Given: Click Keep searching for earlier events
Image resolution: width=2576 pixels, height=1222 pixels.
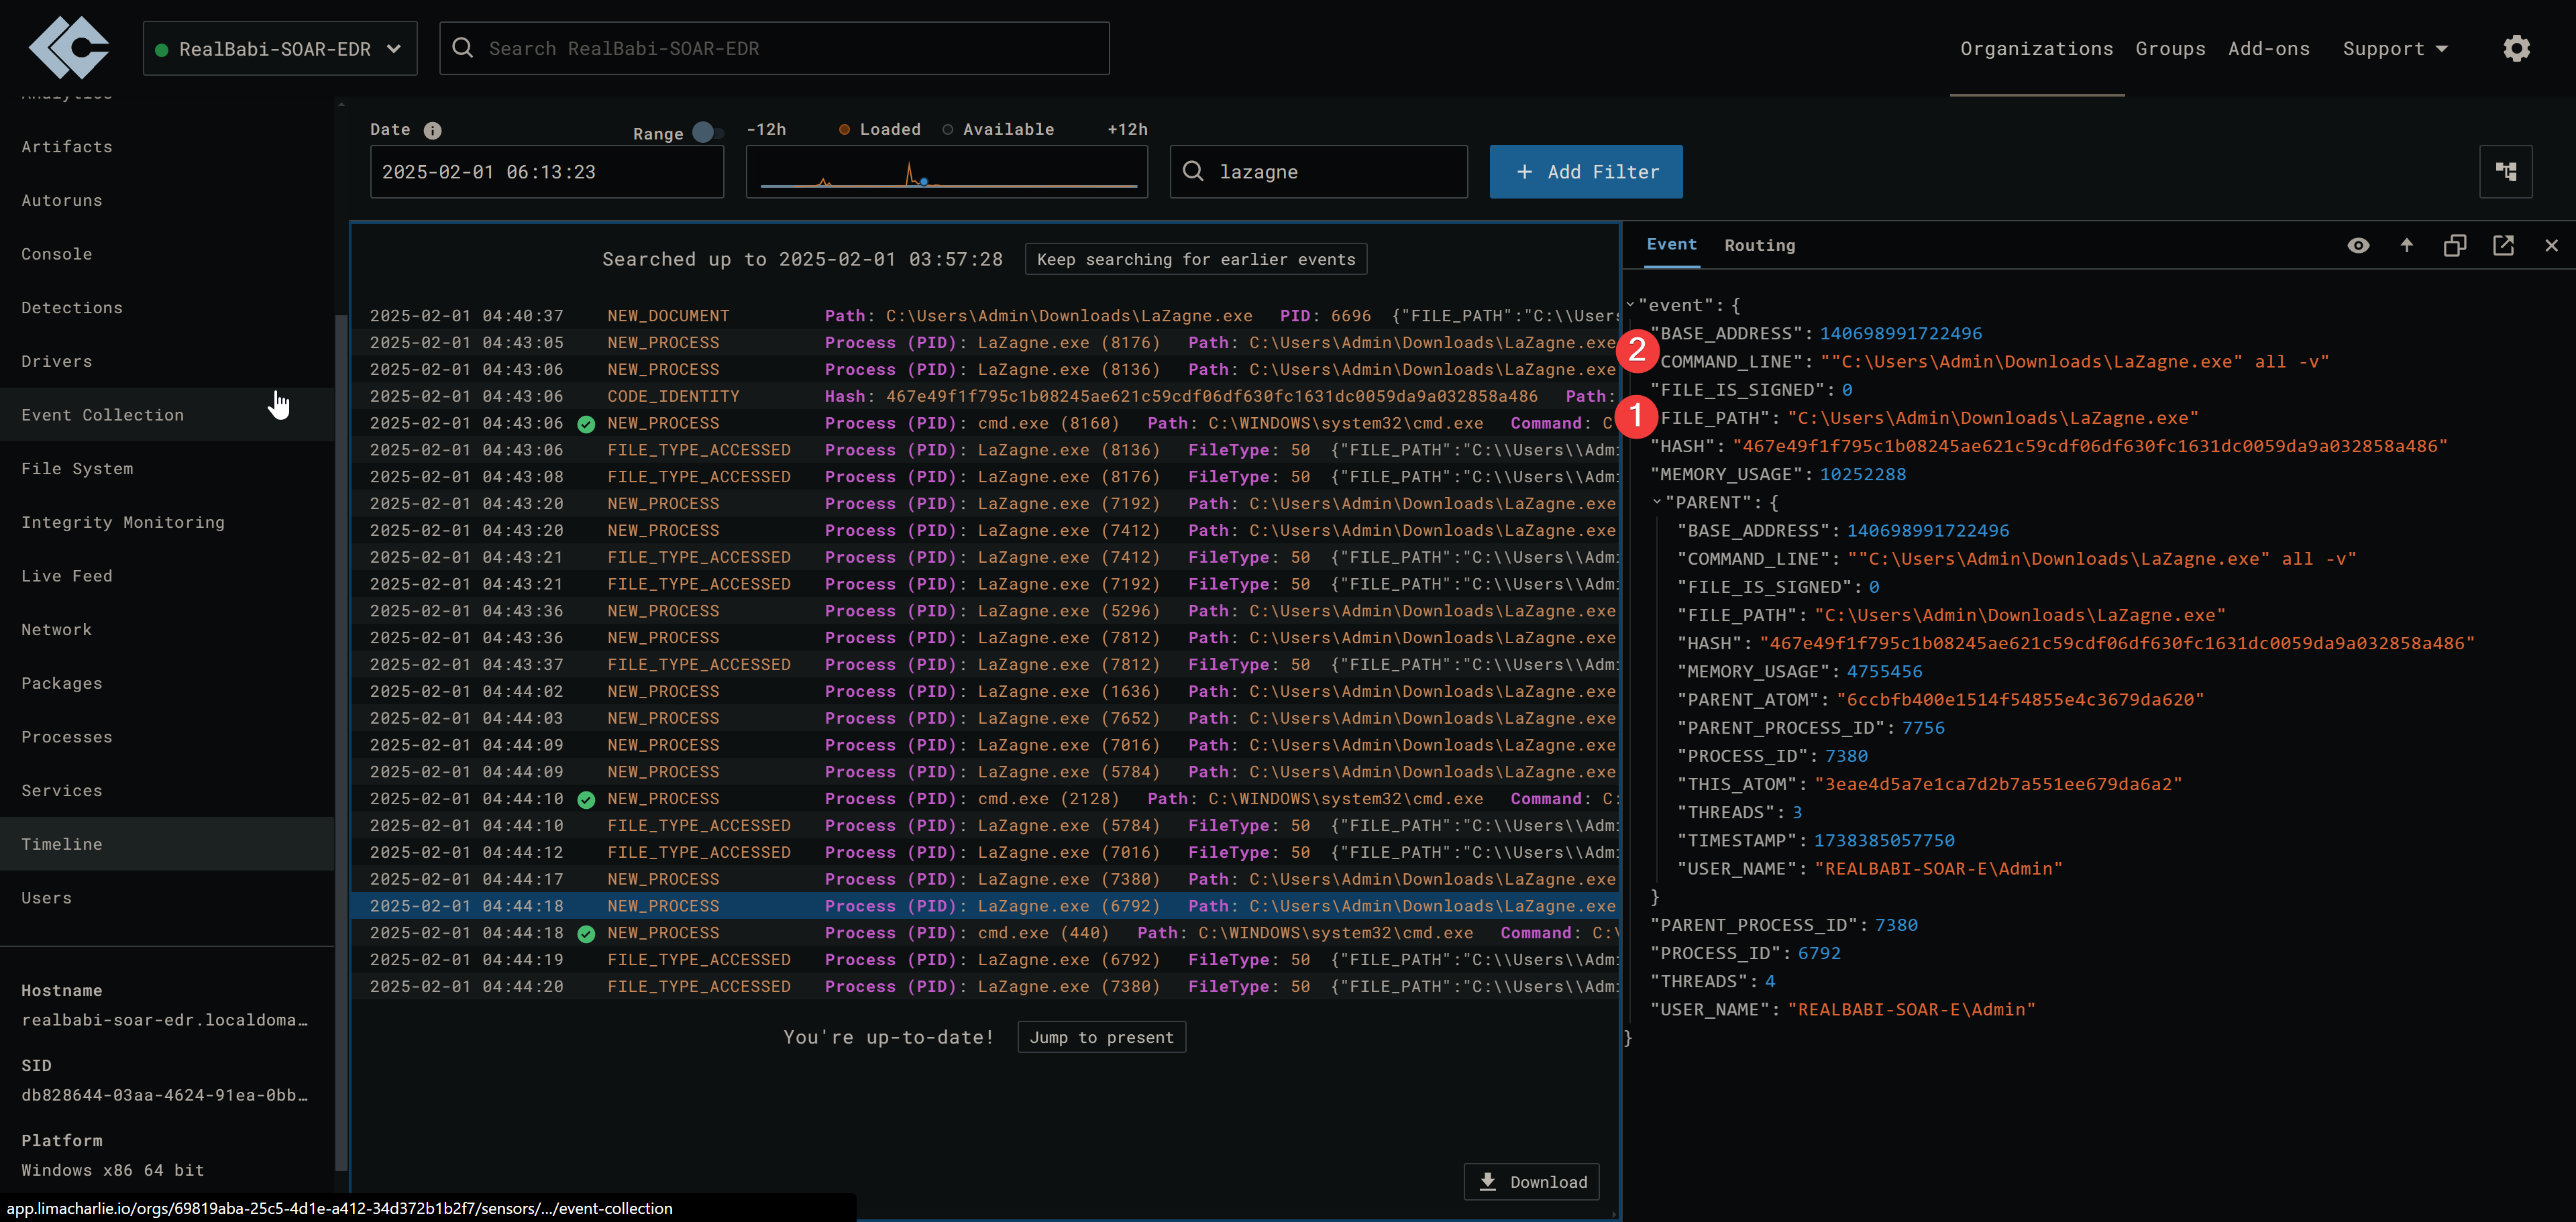Looking at the screenshot, I should [1194, 258].
